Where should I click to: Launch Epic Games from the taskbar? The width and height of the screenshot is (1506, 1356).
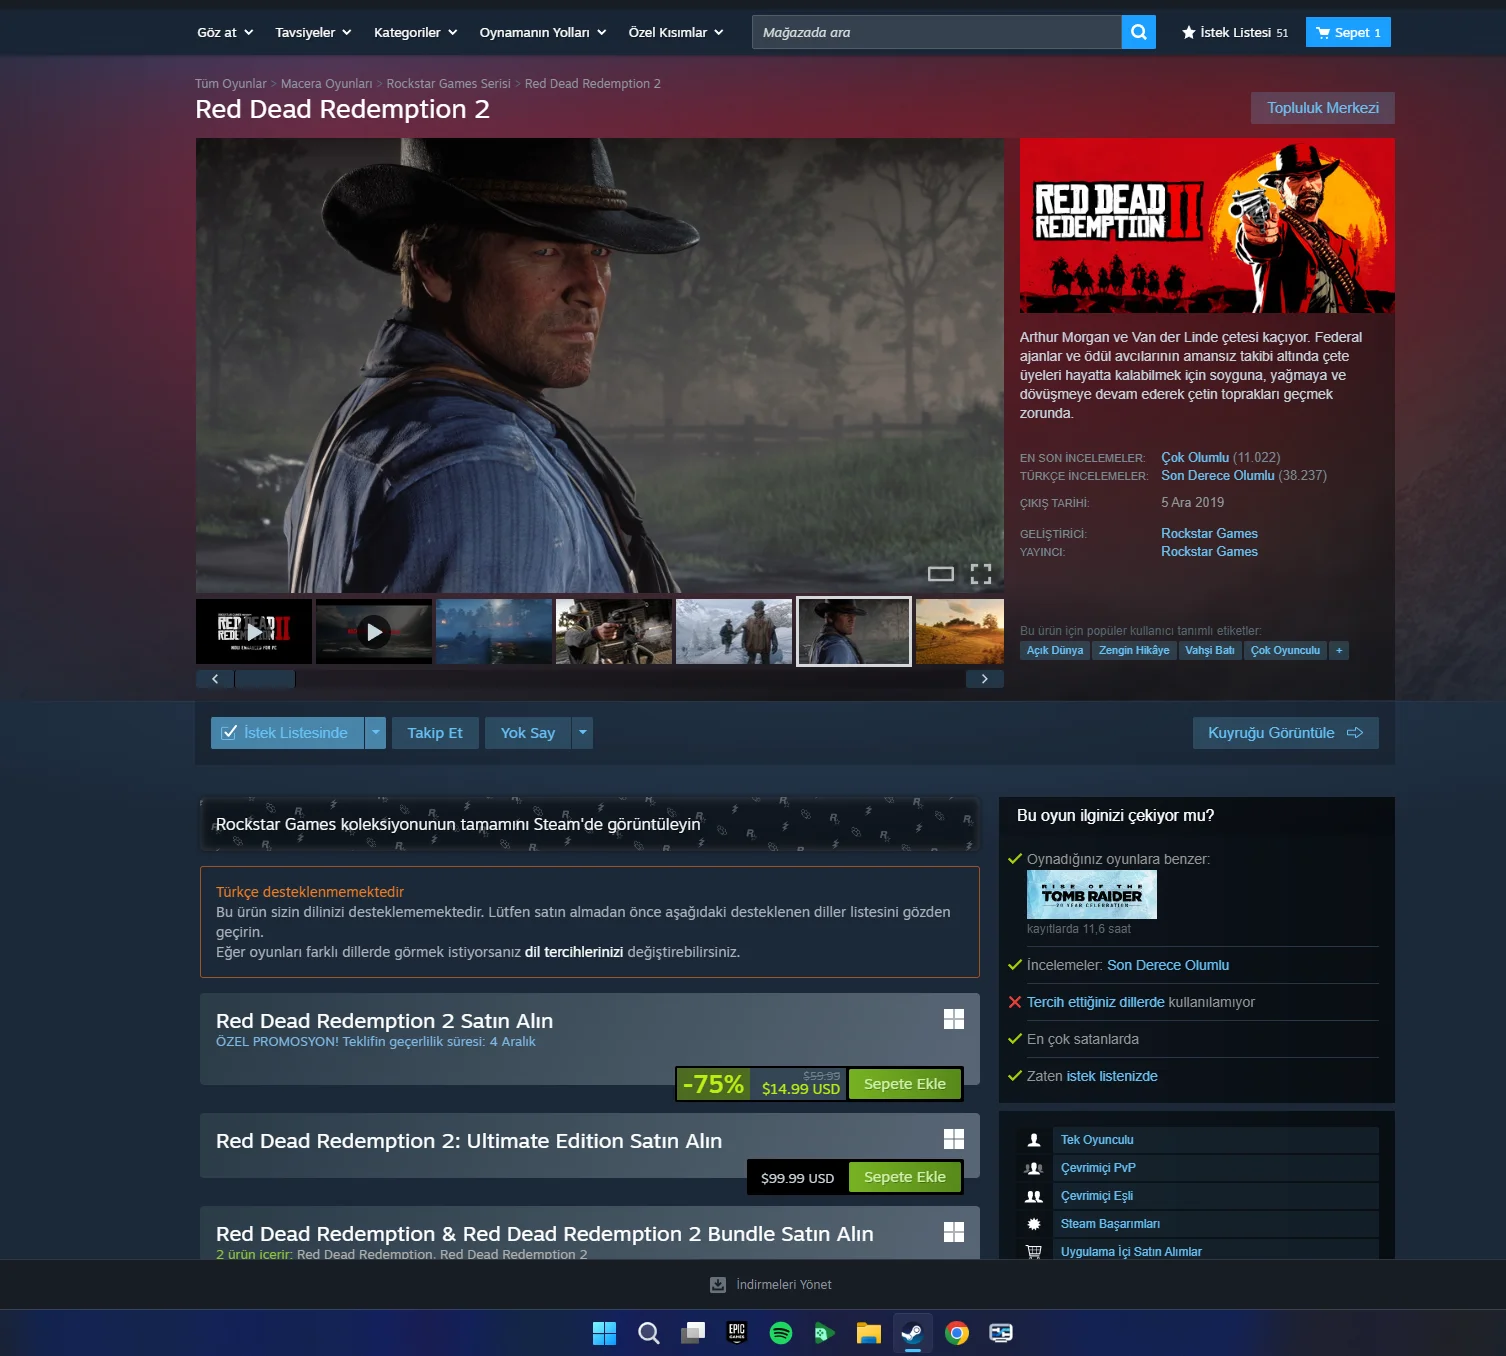point(737,1333)
